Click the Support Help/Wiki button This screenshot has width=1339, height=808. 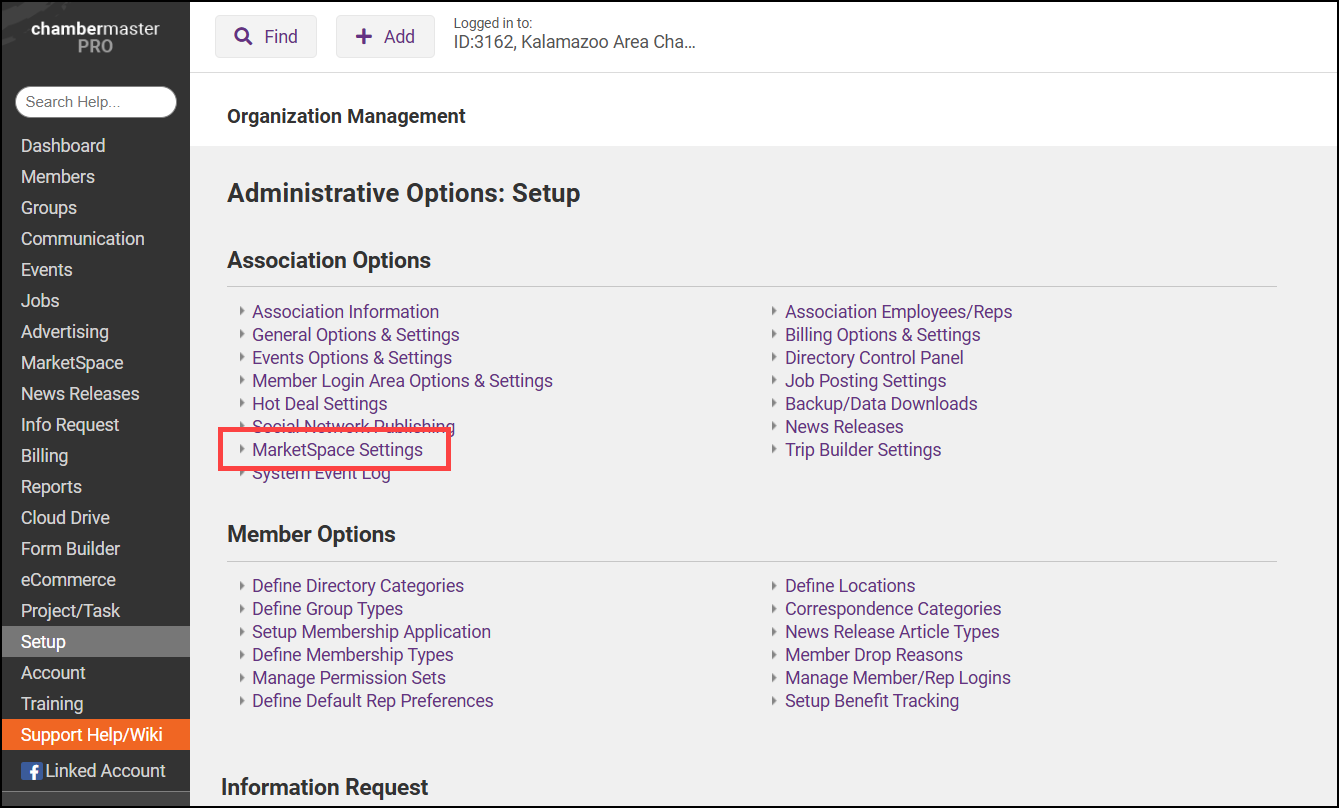[92, 735]
